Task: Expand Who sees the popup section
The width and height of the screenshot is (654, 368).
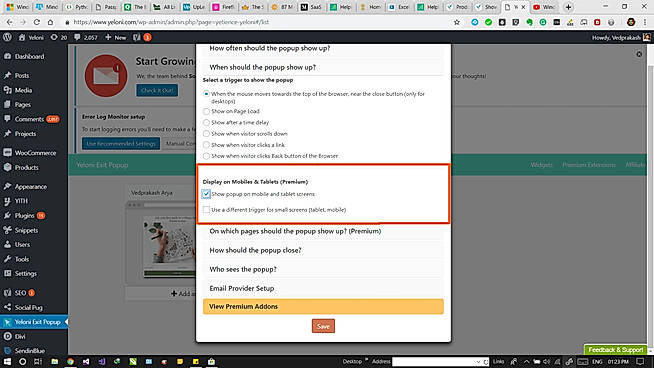Action: [323, 270]
